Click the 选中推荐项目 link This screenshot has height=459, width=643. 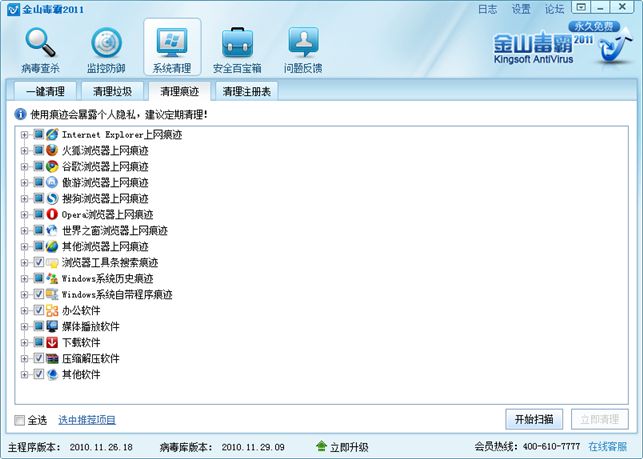(x=87, y=420)
